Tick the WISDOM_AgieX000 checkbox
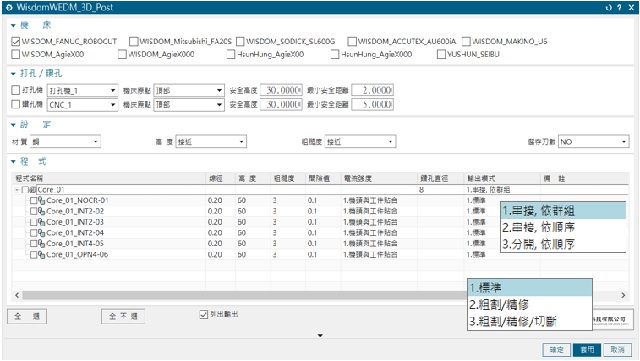The width and height of the screenshot is (640, 361). pyautogui.click(x=122, y=54)
